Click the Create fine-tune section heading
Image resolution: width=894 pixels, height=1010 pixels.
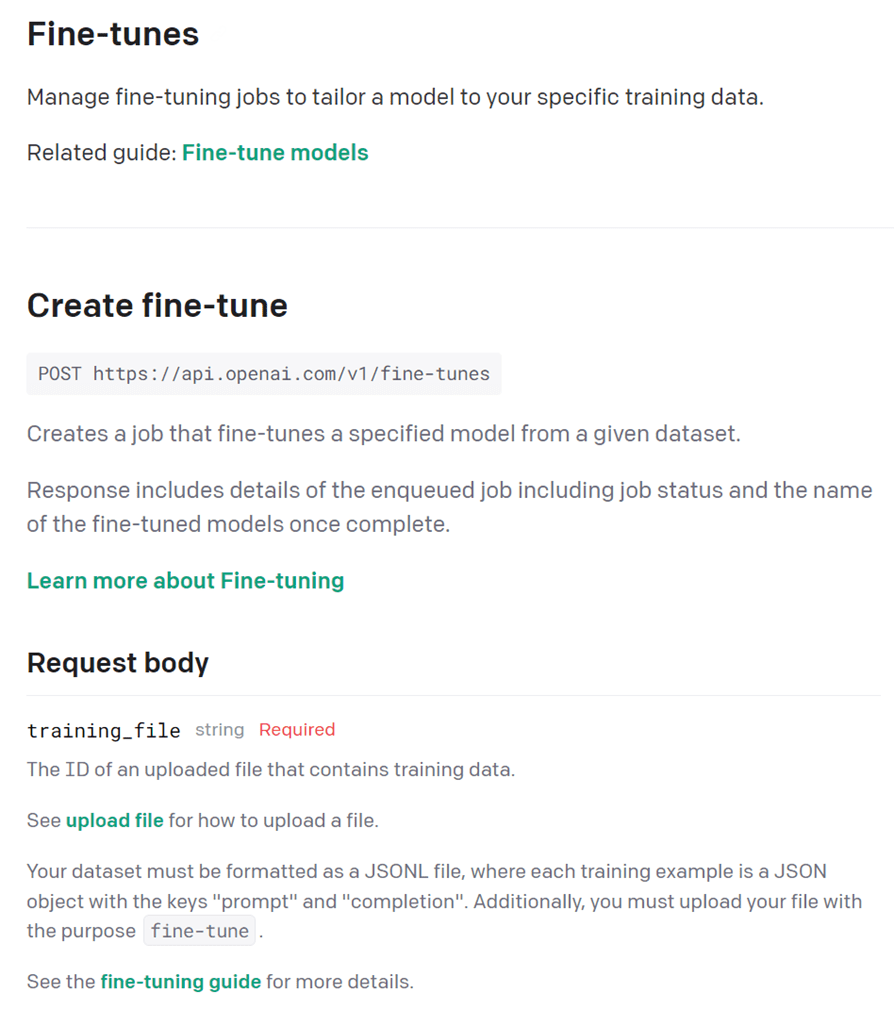tap(157, 306)
